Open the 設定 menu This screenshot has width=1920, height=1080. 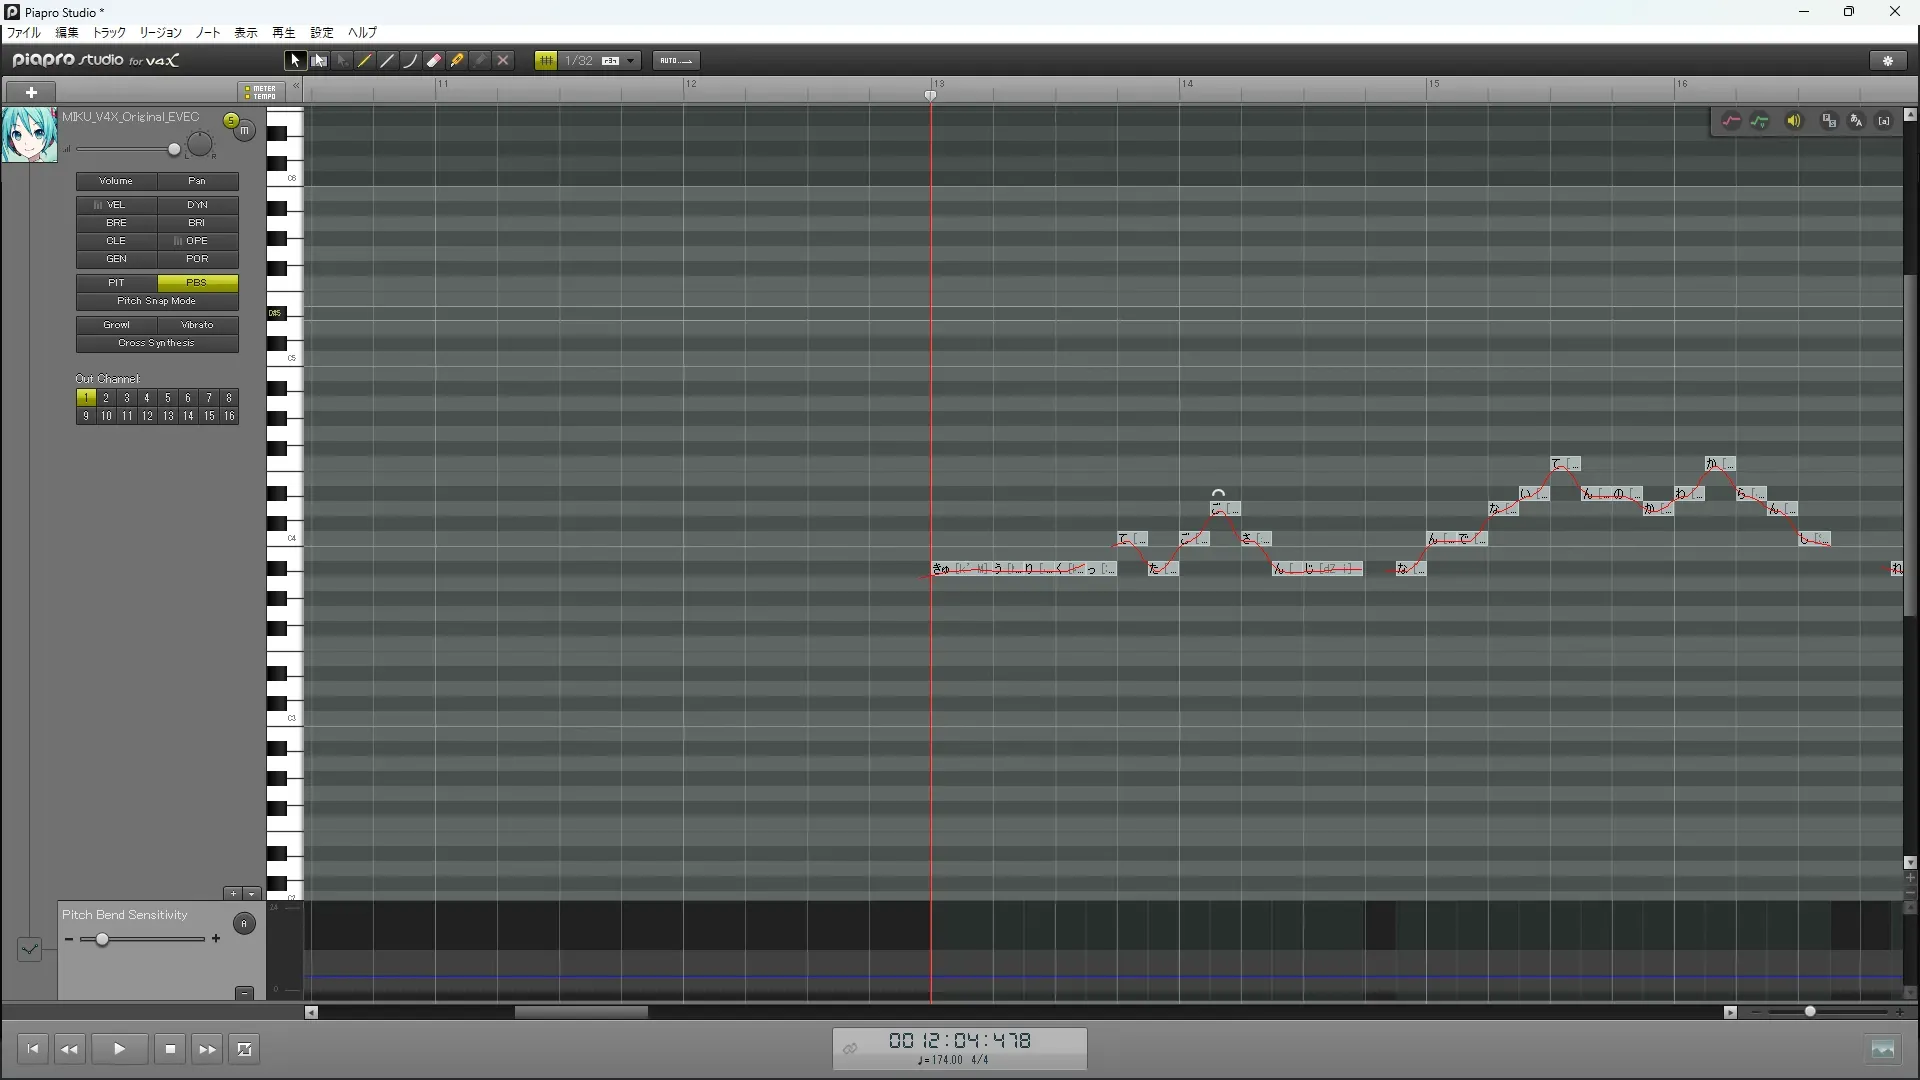(321, 32)
